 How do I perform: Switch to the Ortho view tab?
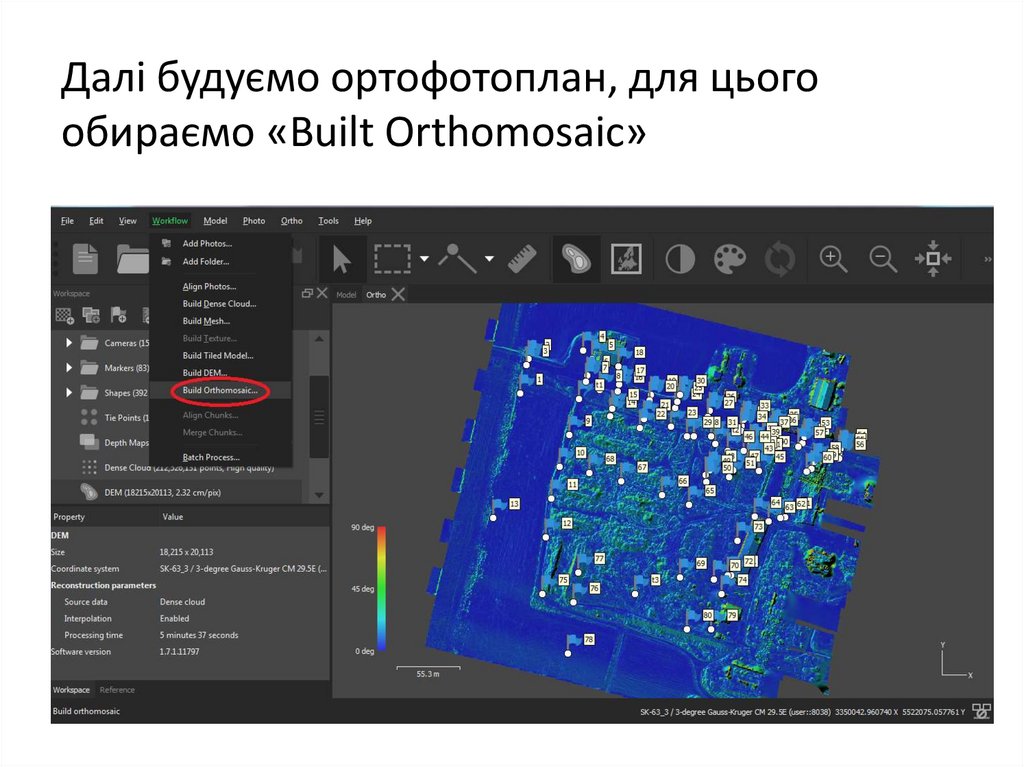[376, 295]
